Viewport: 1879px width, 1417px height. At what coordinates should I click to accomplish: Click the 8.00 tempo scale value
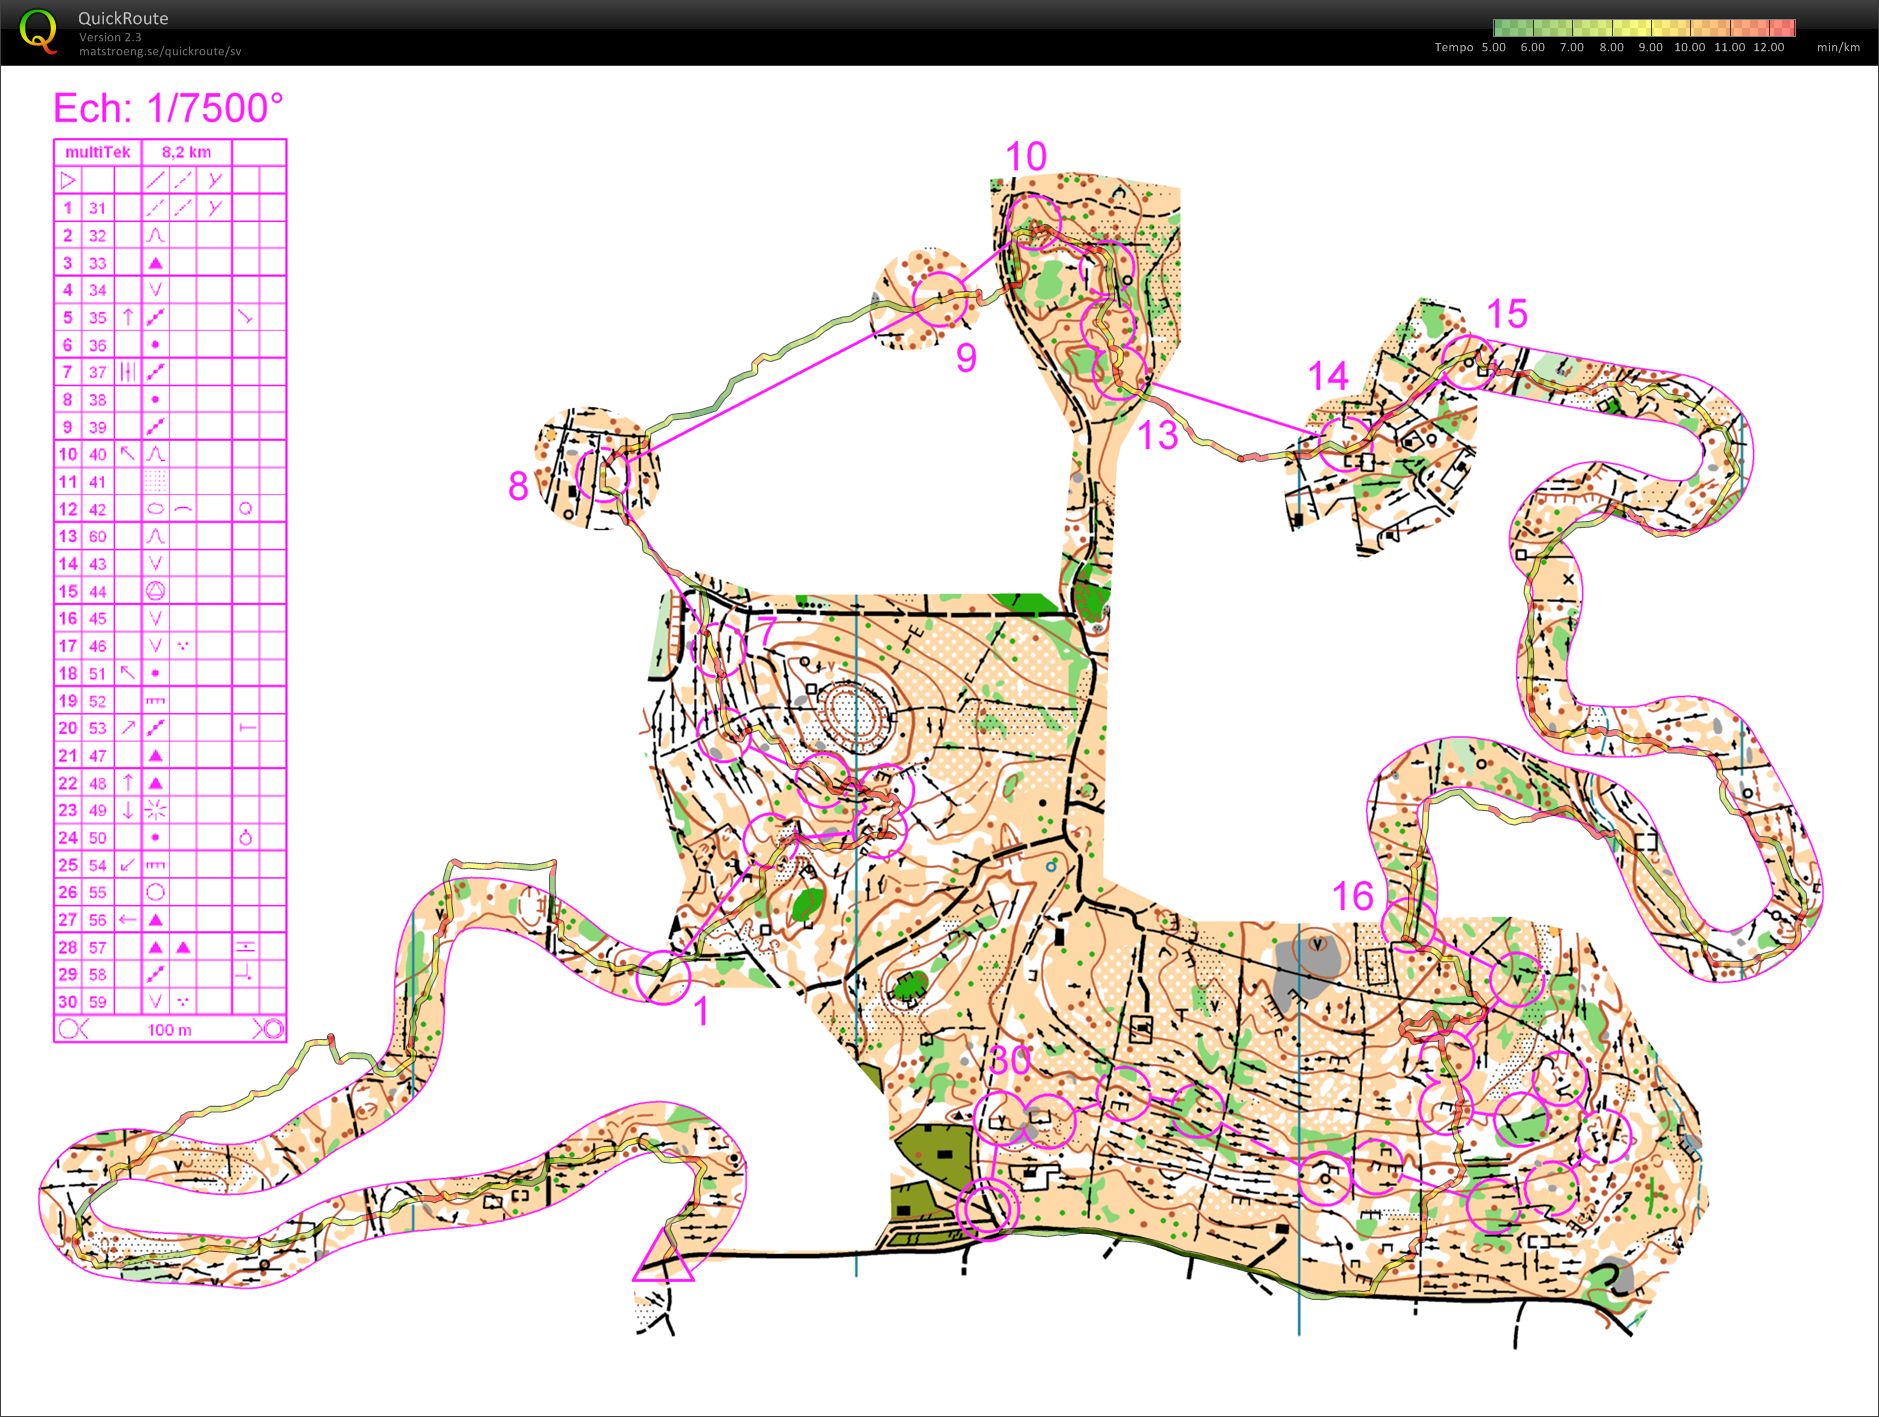click(1611, 47)
